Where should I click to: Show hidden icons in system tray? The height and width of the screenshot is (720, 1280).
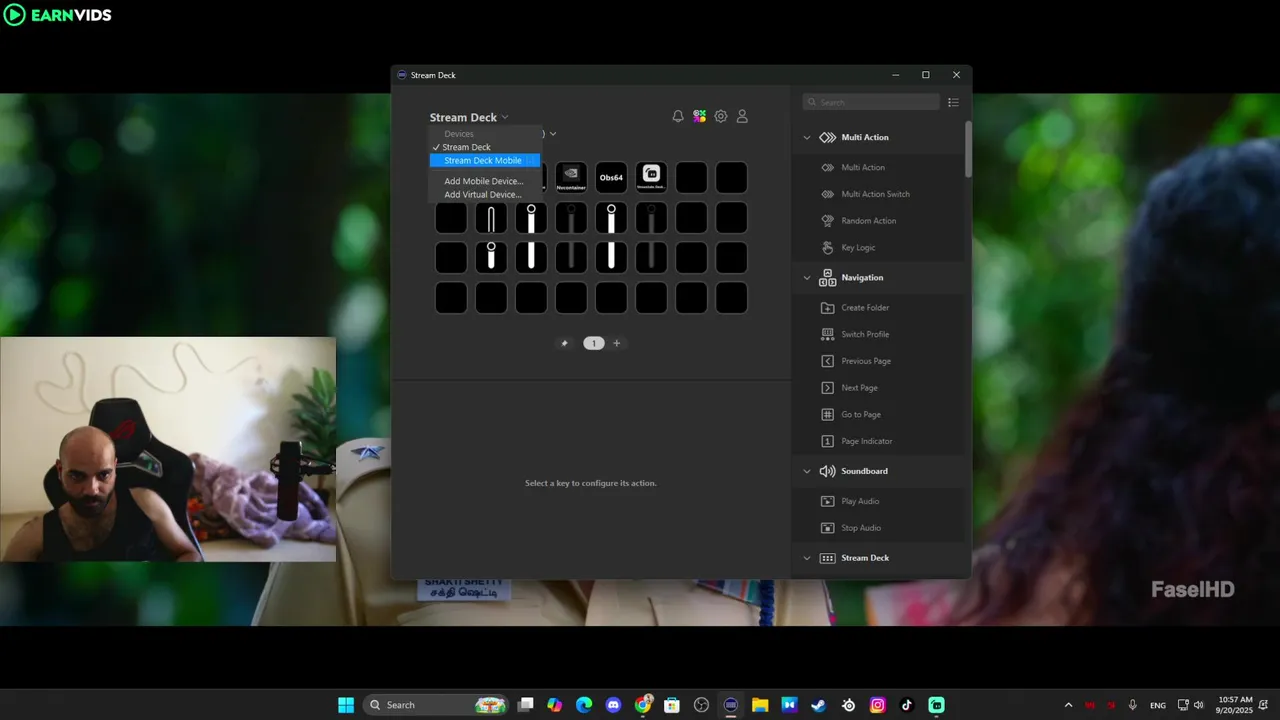1068,705
